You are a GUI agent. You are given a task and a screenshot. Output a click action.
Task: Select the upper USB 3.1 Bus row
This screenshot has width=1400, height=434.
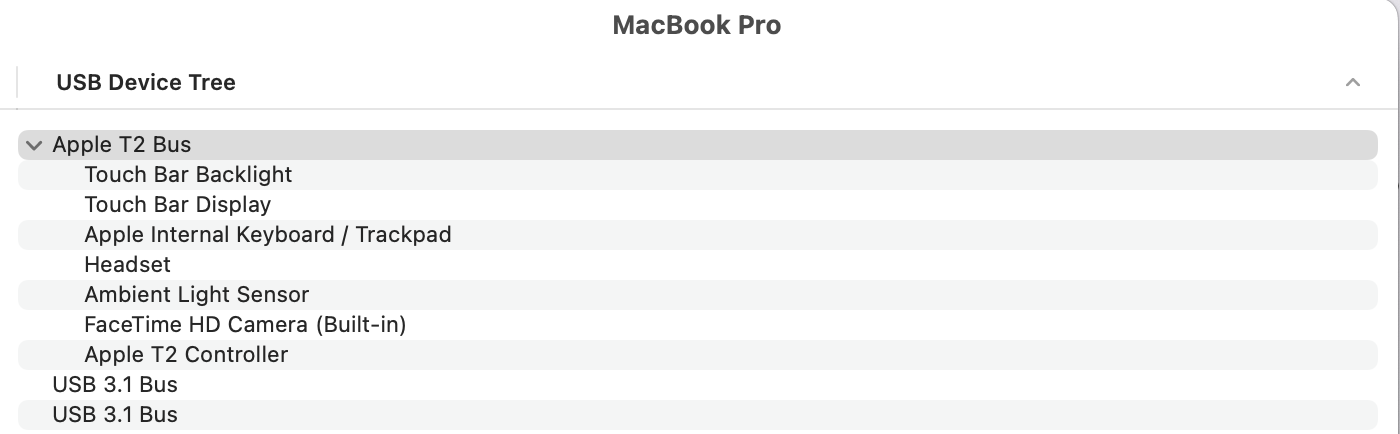click(x=114, y=385)
